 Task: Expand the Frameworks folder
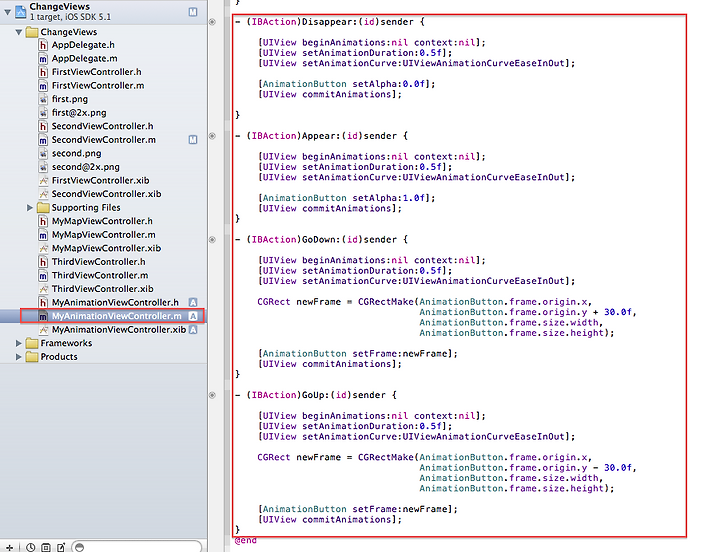pos(18,343)
